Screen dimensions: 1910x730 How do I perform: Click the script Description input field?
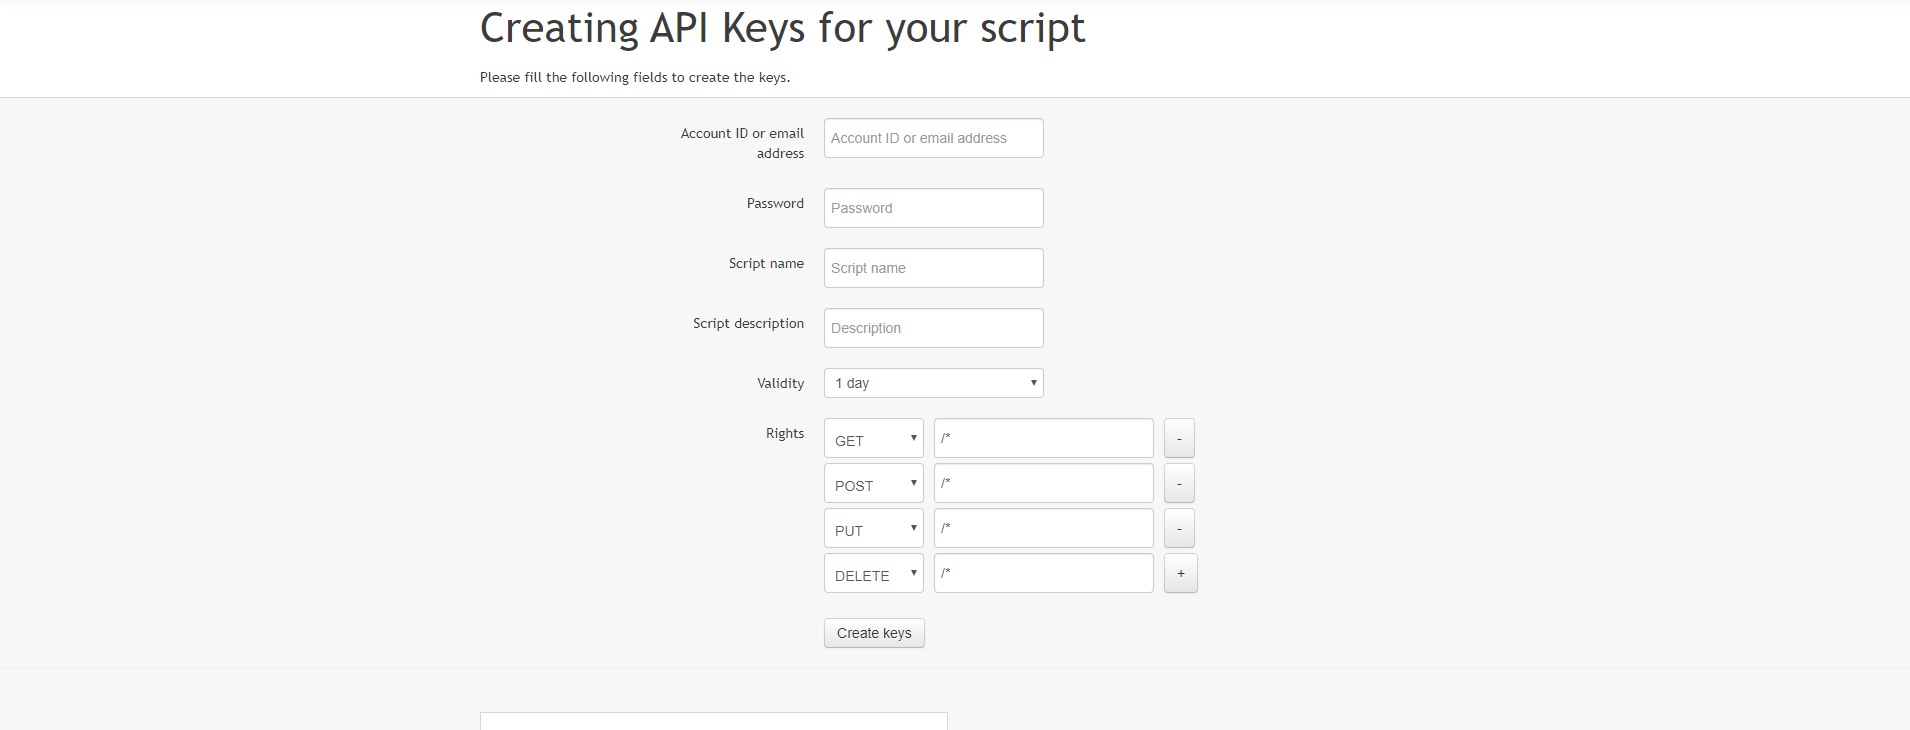pos(933,328)
